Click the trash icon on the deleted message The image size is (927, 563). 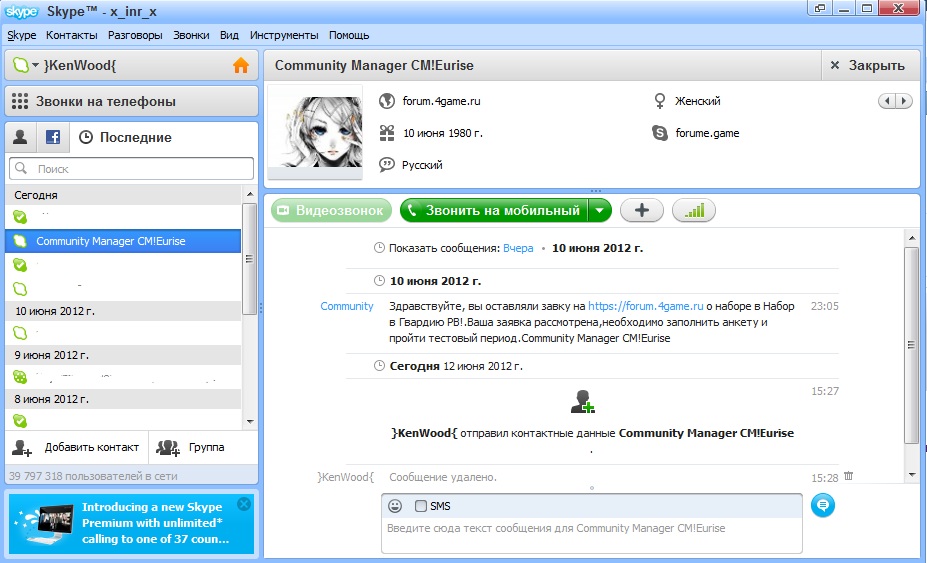coord(849,475)
